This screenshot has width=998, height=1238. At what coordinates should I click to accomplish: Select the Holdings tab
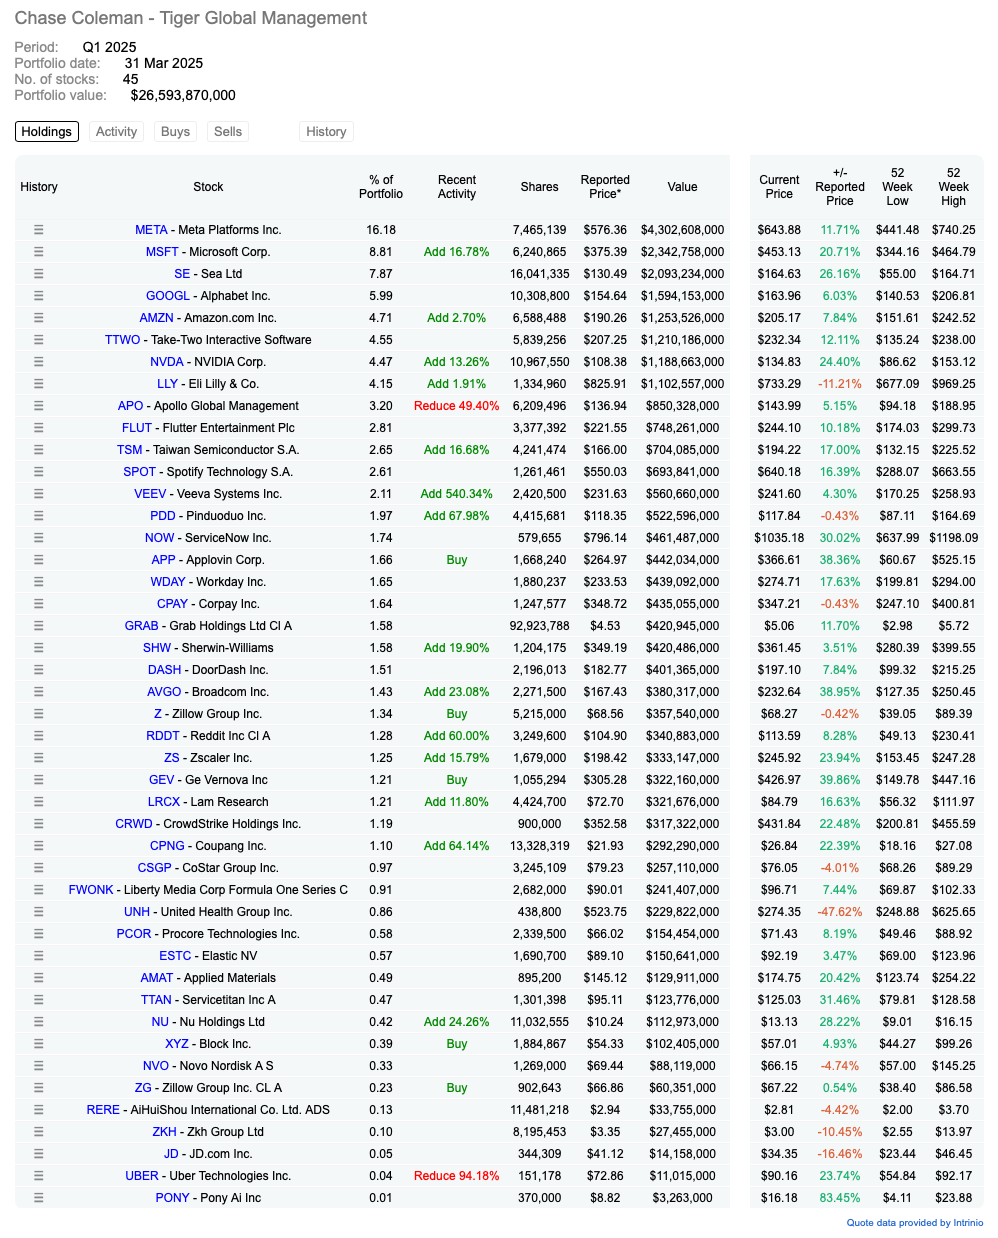click(x=47, y=132)
